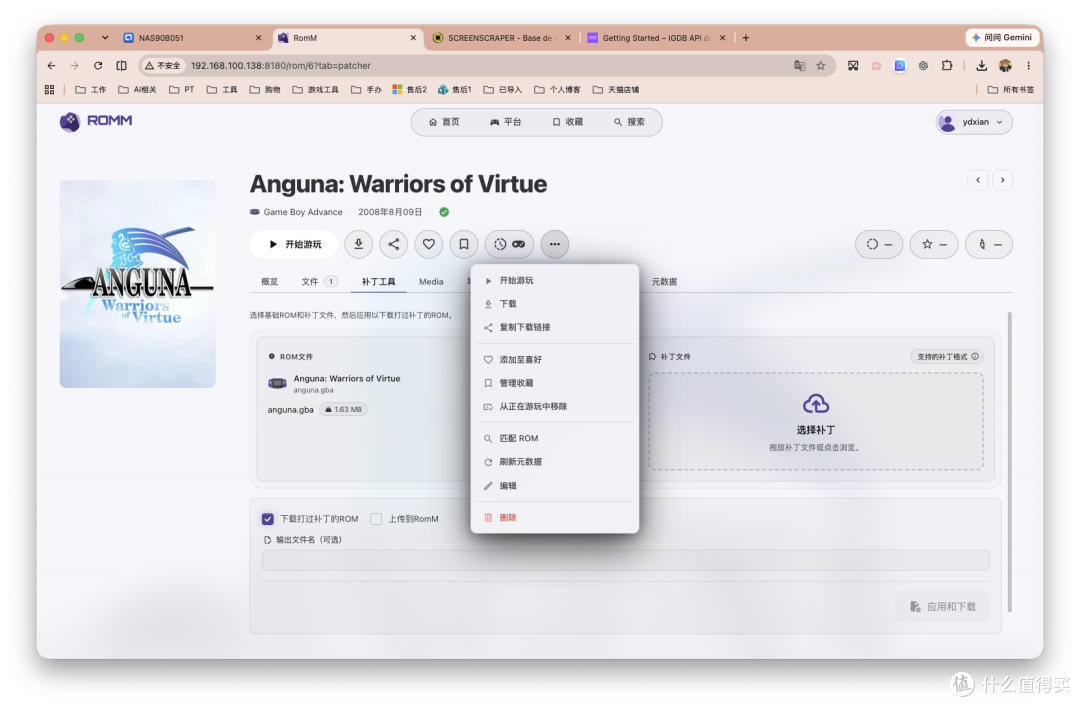This screenshot has width=1080, height=707.
Task: Go to next game with right chevron
Action: (1002, 180)
